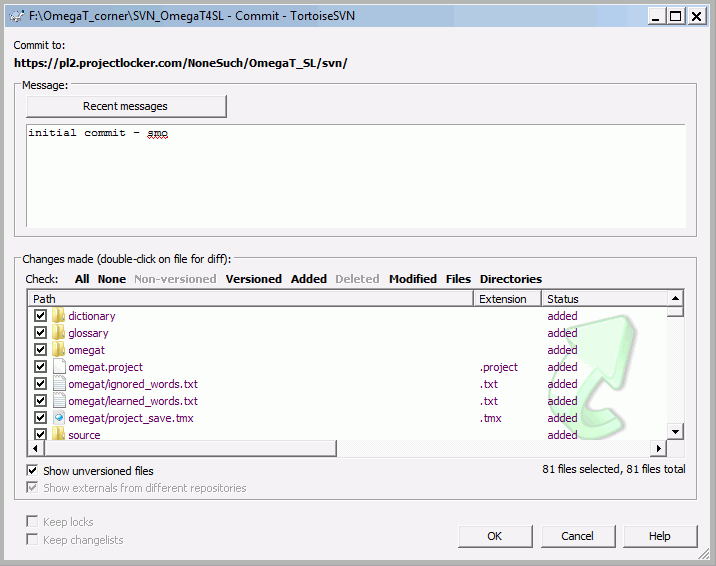Screen dimensions: 716x566
Task: Select the omegat/learned_words.txt file name
Action: [133, 401]
